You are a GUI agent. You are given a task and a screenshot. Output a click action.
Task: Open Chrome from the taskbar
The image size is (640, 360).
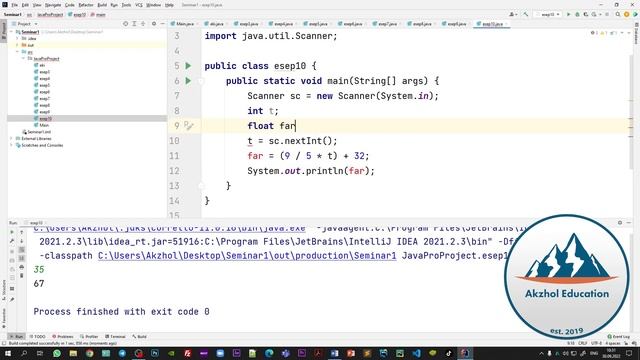[x=89, y=353]
